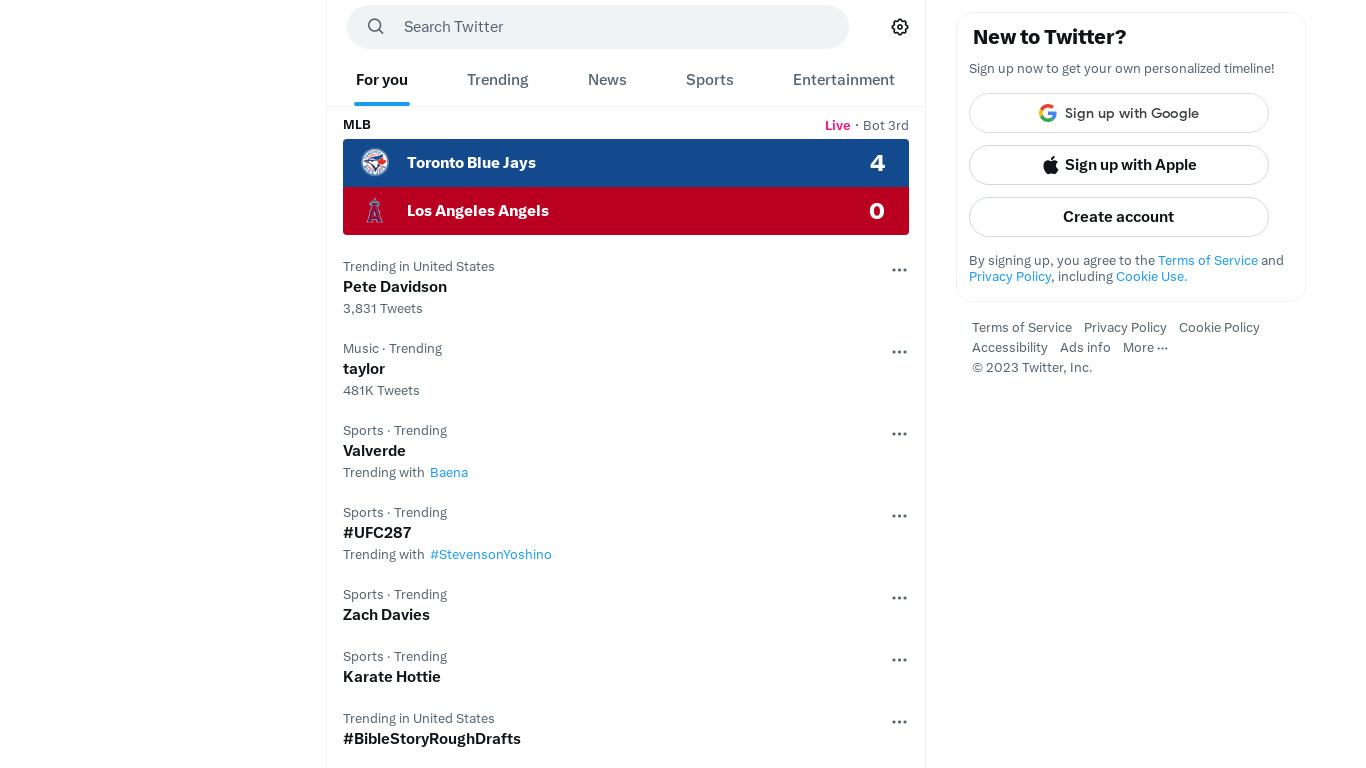Click the Live status label
The width and height of the screenshot is (1366, 768).
838,126
